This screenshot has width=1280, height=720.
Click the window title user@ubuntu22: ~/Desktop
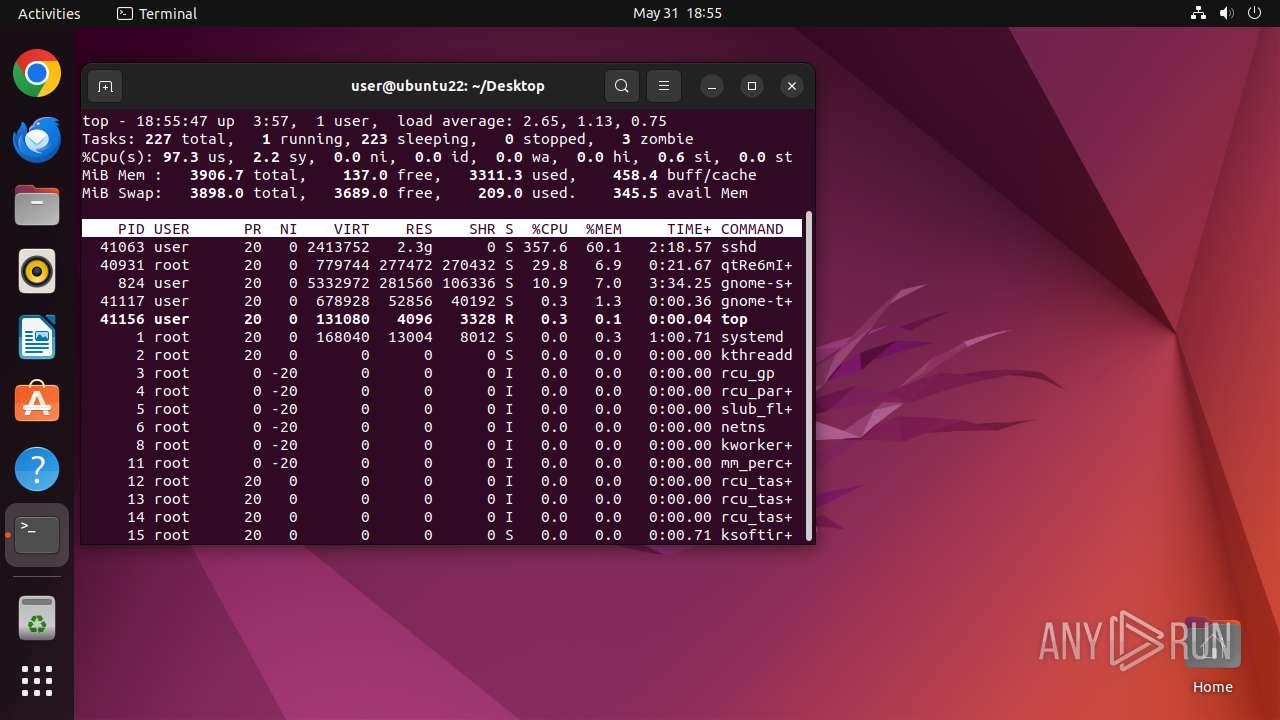(x=447, y=86)
